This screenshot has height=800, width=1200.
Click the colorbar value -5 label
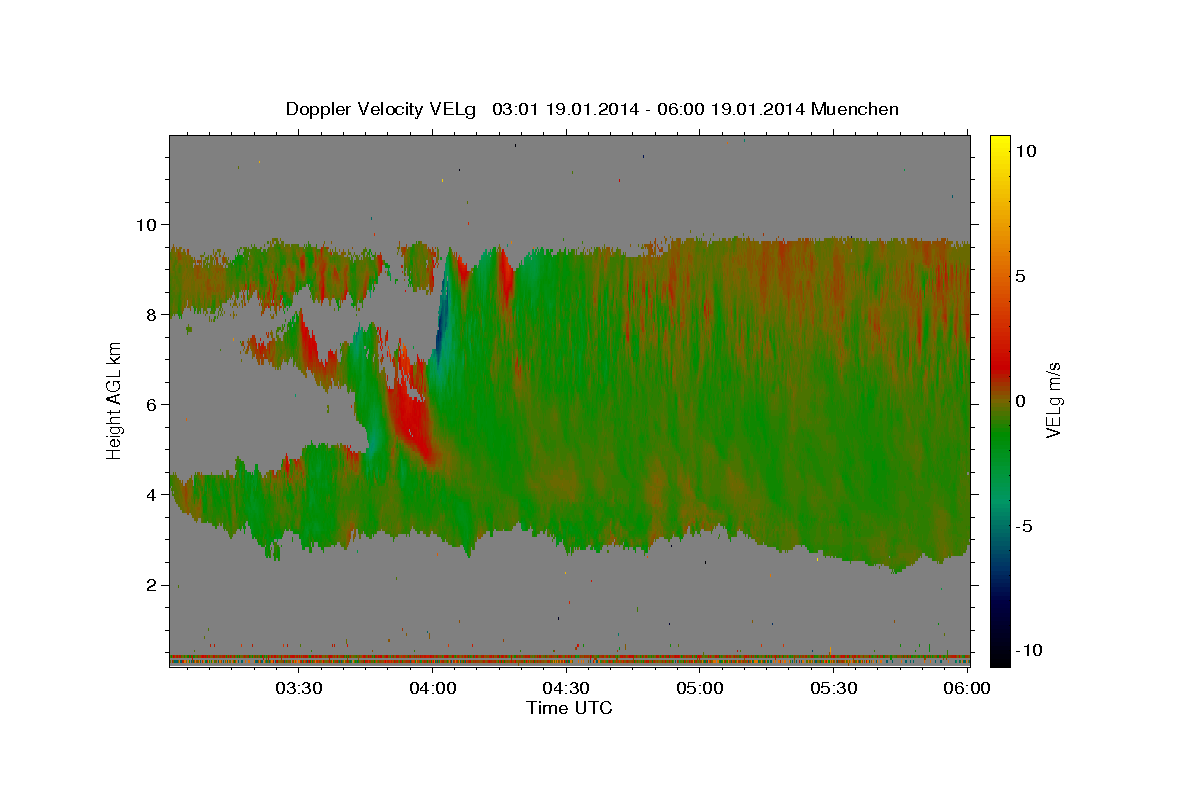pos(1026,526)
